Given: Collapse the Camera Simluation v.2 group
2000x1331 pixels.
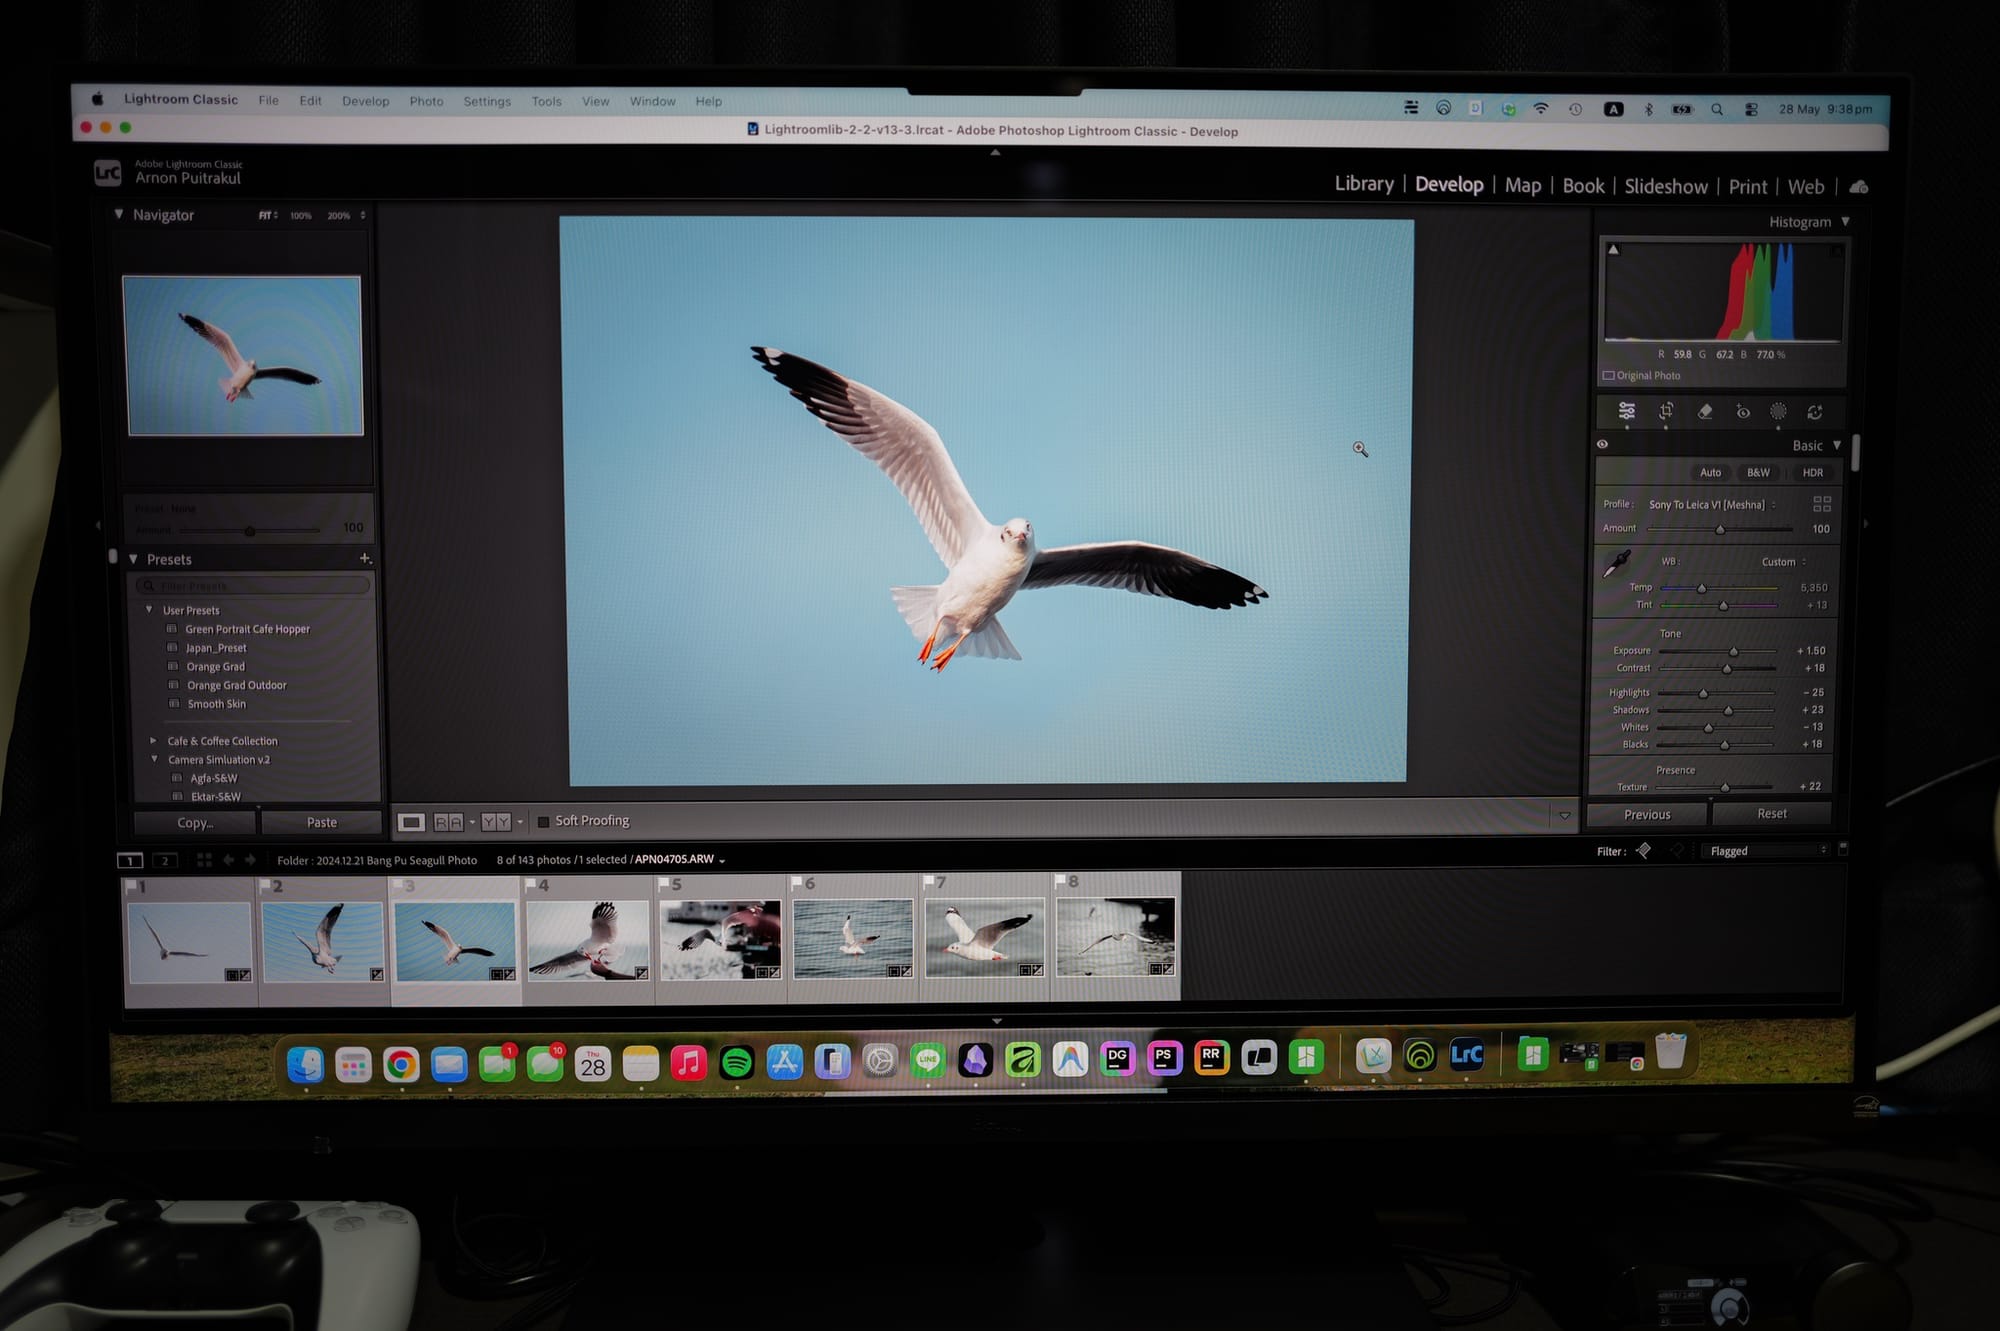Looking at the screenshot, I should click(155, 760).
